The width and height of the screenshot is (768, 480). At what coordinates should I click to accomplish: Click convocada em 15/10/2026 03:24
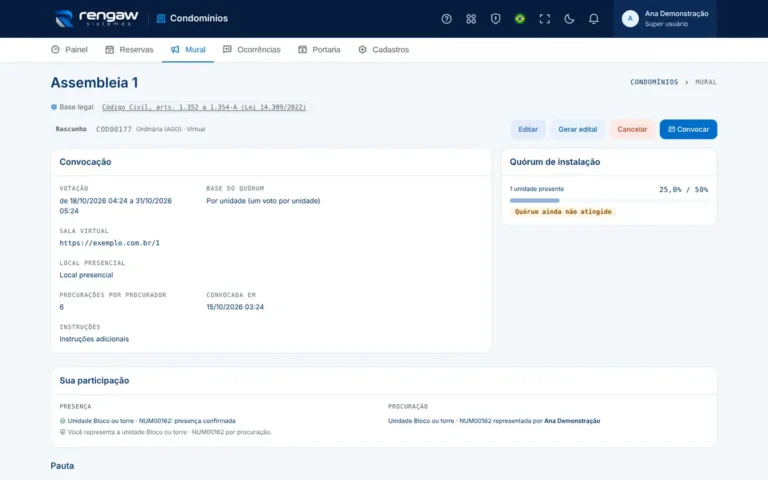click(235, 307)
